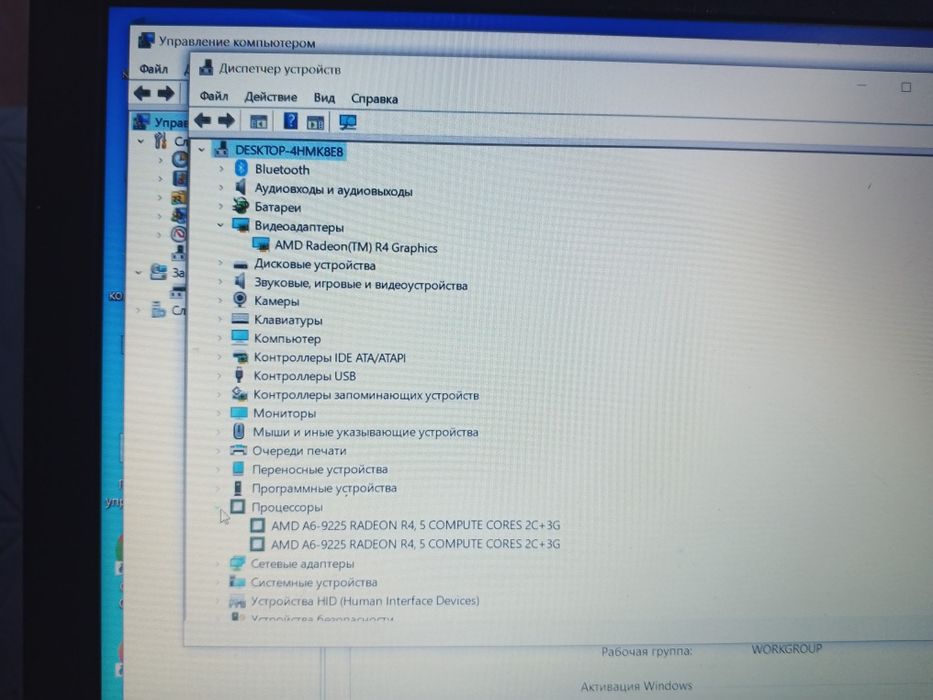
Task: Collapse the Видеоадаптеры category
Action: [x=220, y=225]
